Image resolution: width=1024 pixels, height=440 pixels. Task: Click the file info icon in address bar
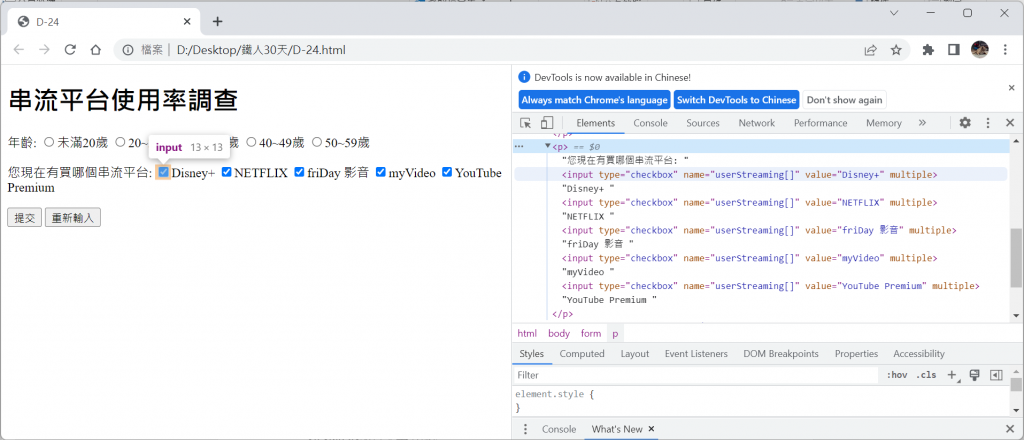(x=129, y=50)
